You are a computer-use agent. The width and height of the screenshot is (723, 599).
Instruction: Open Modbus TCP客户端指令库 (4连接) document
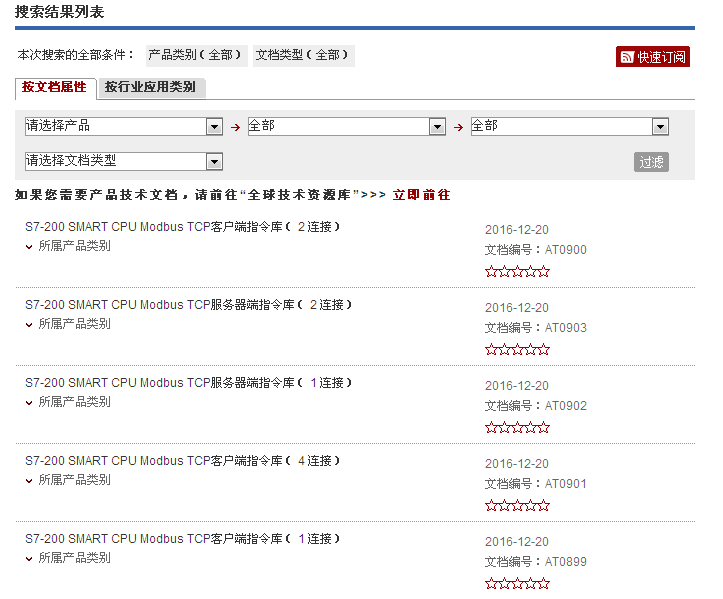182,461
